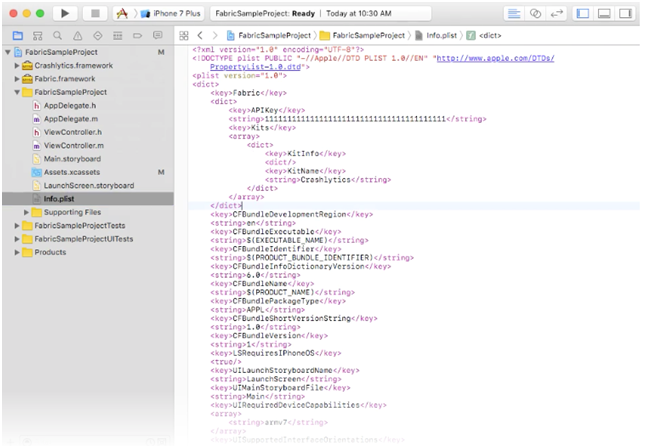The image size is (646, 448).
Task: Open the Report navigator tab
Action: (x=157, y=35)
